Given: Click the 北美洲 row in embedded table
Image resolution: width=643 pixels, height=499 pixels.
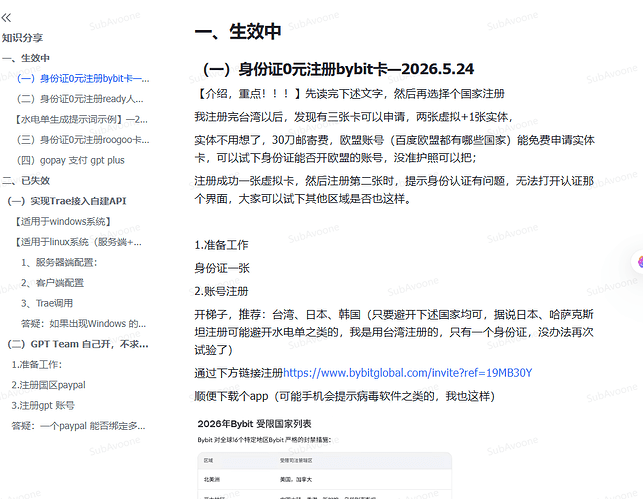Looking at the screenshot, I should pos(324,479).
